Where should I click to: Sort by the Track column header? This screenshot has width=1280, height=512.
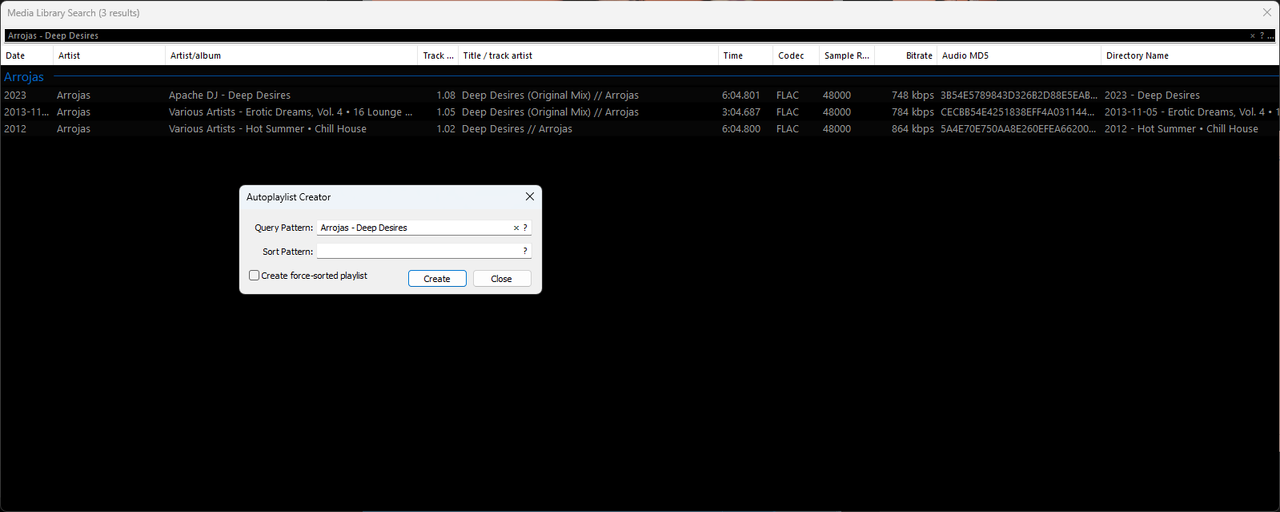pyautogui.click(x=438, y=56)
